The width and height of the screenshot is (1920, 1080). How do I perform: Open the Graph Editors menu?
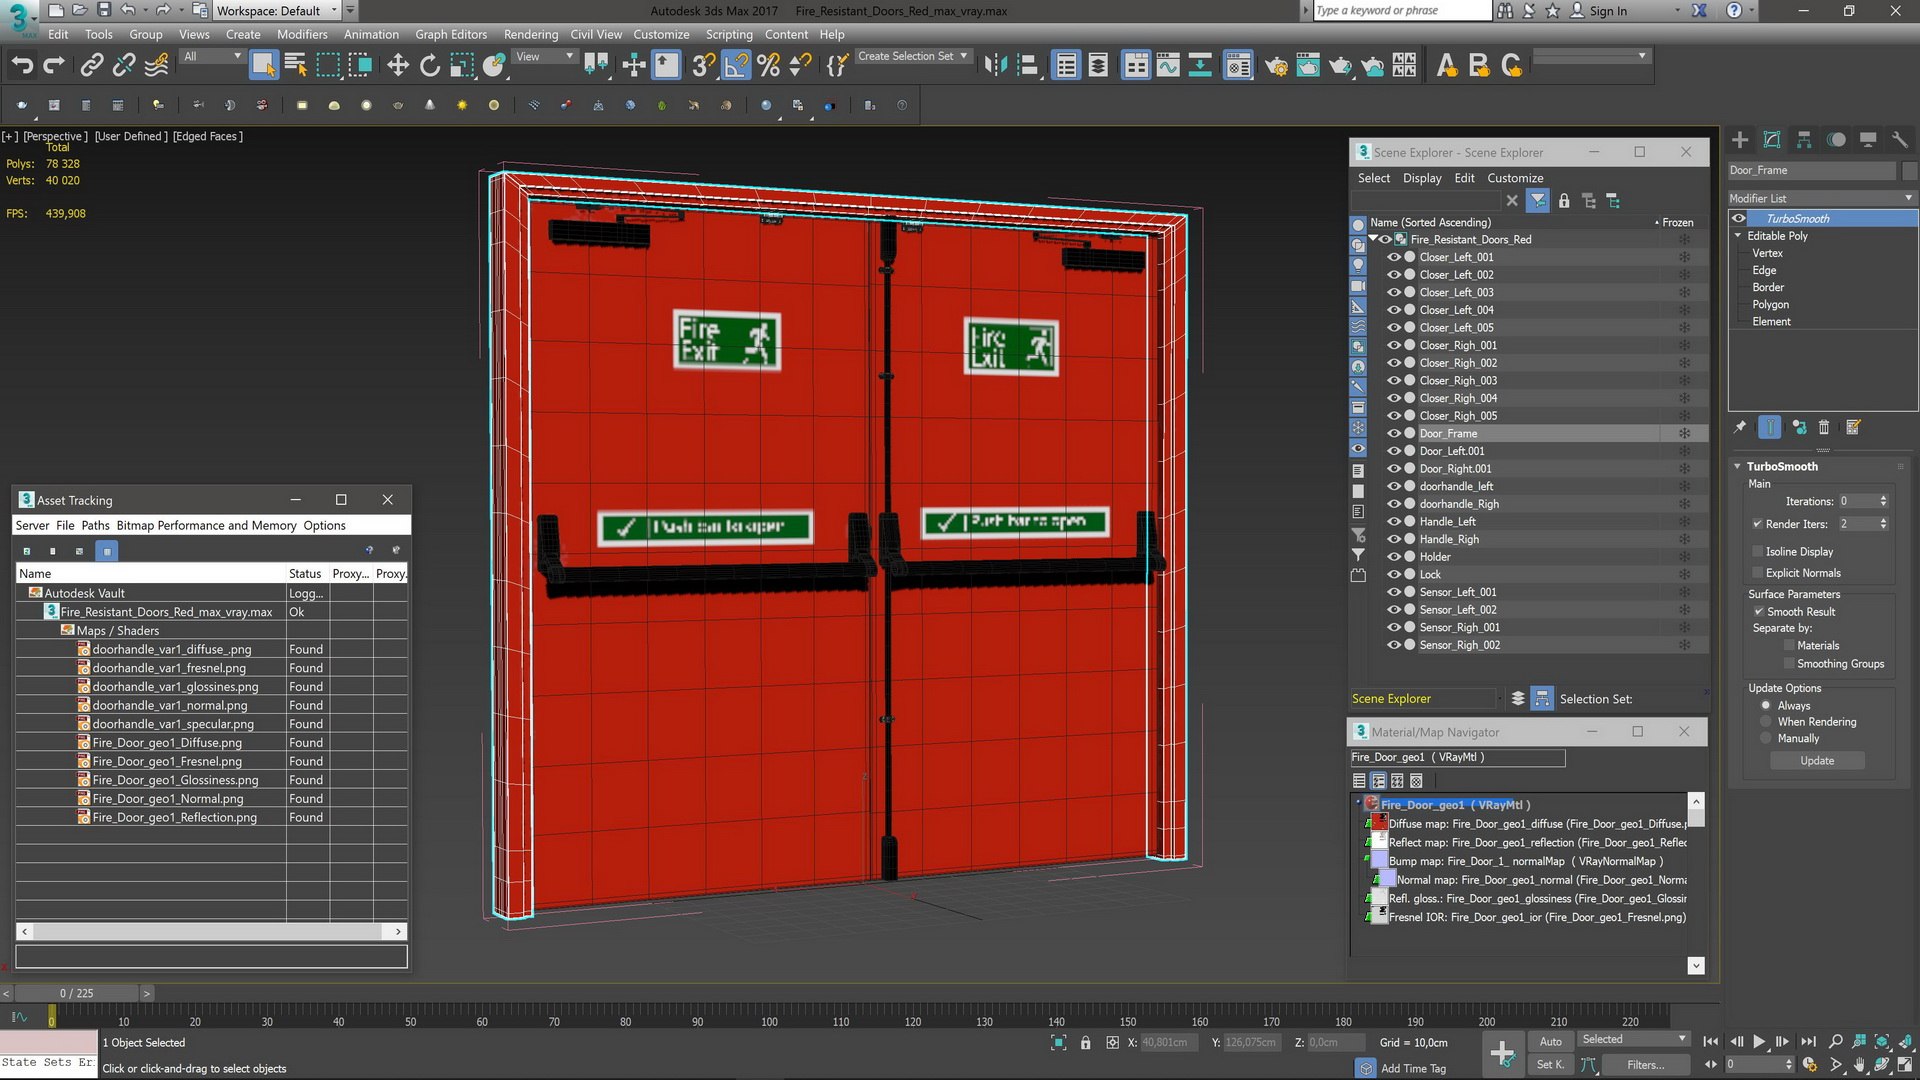coord(451,34)
